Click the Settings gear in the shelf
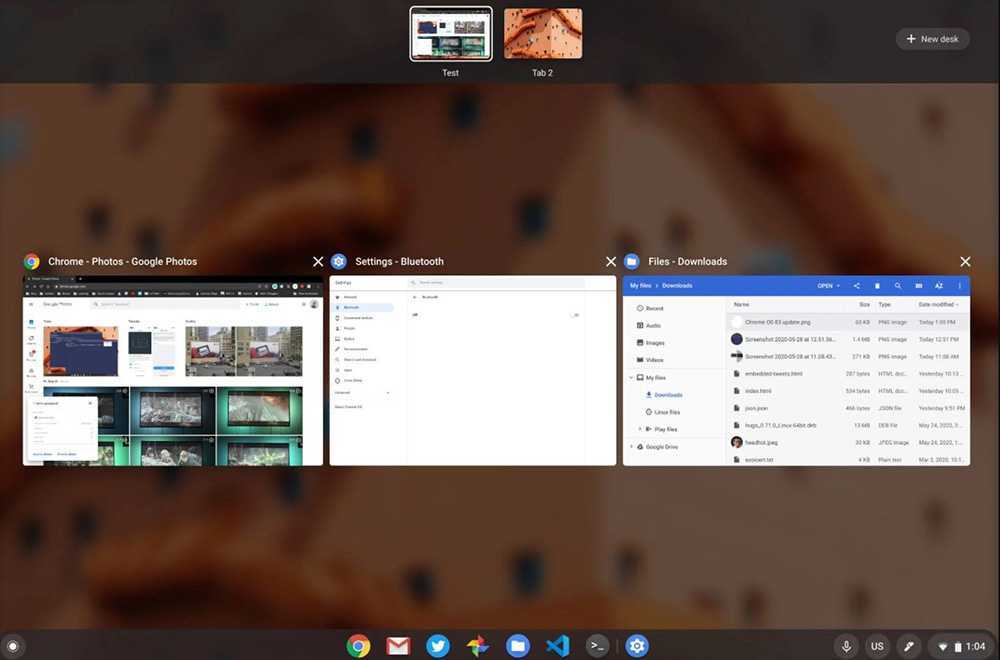The width and height of the screenshot is (1000, 660). click(637, 646)
